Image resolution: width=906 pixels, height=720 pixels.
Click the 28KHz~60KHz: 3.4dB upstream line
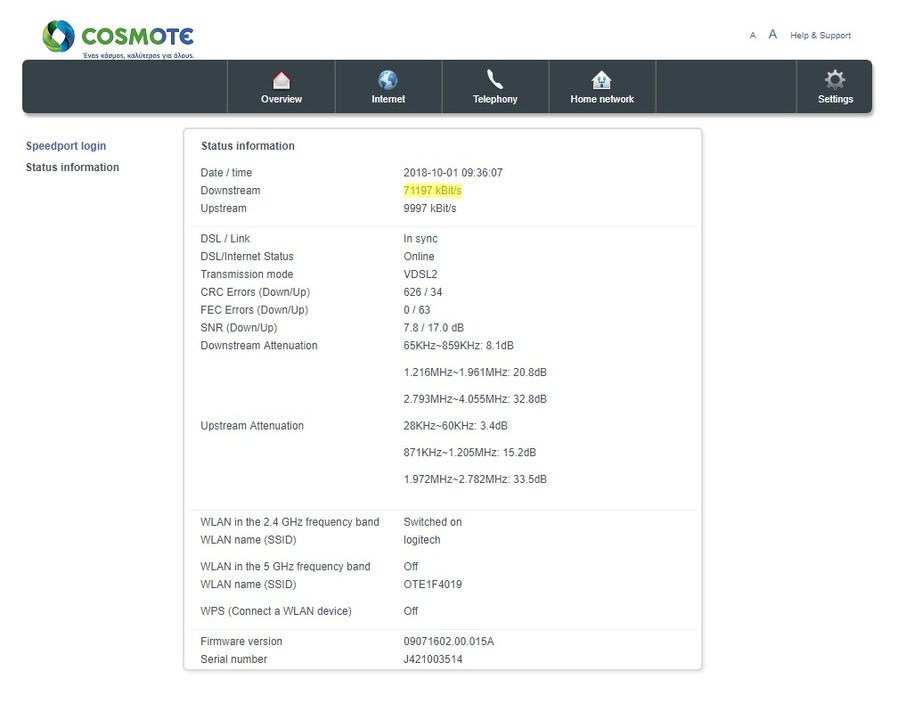pos(455,425)
